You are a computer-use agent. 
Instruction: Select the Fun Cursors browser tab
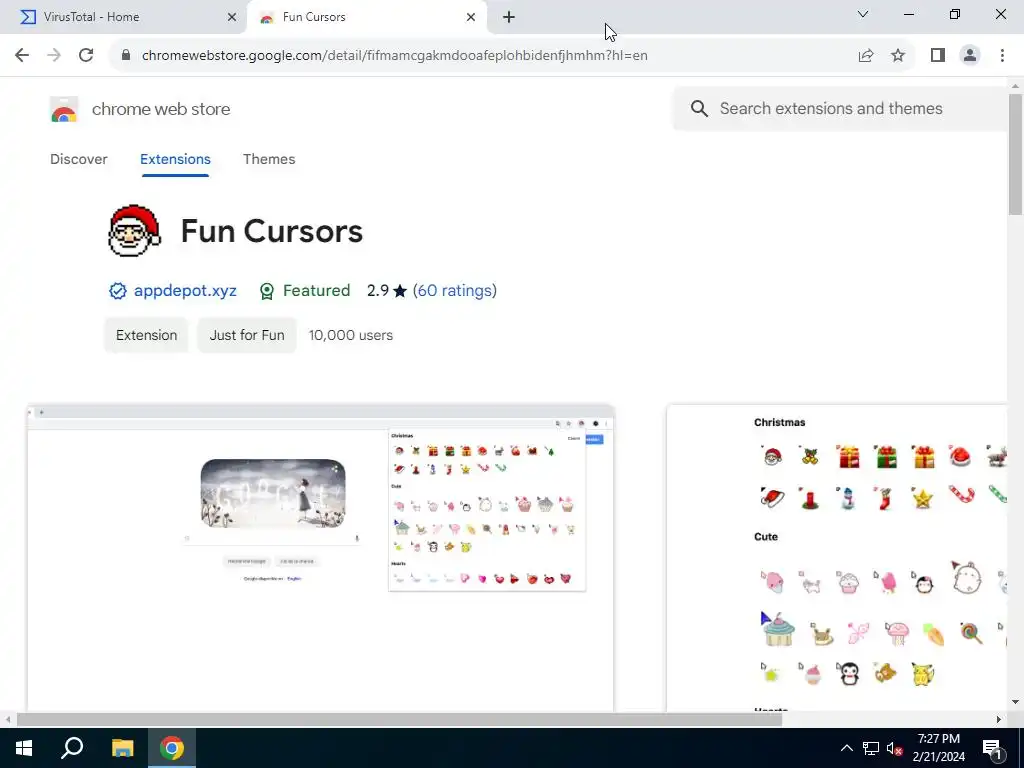tap(366, 17)
